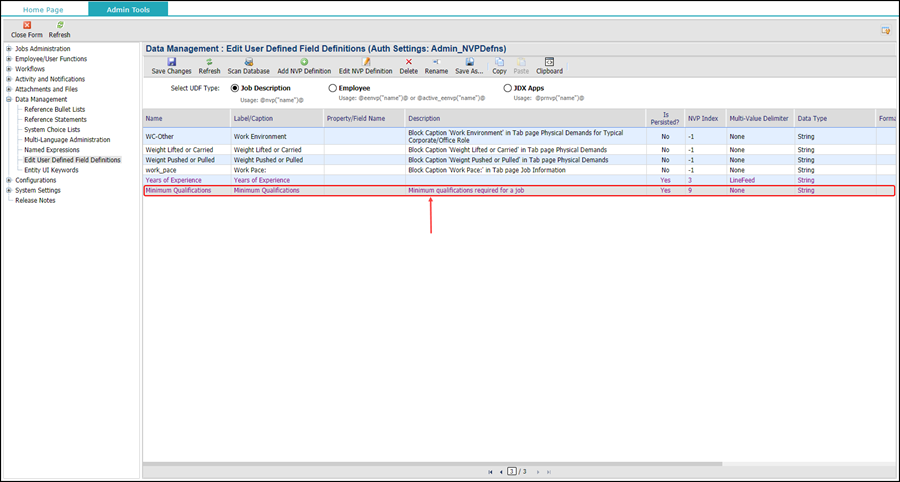Click the Save Changes toolbar icon

coord(171,62)
